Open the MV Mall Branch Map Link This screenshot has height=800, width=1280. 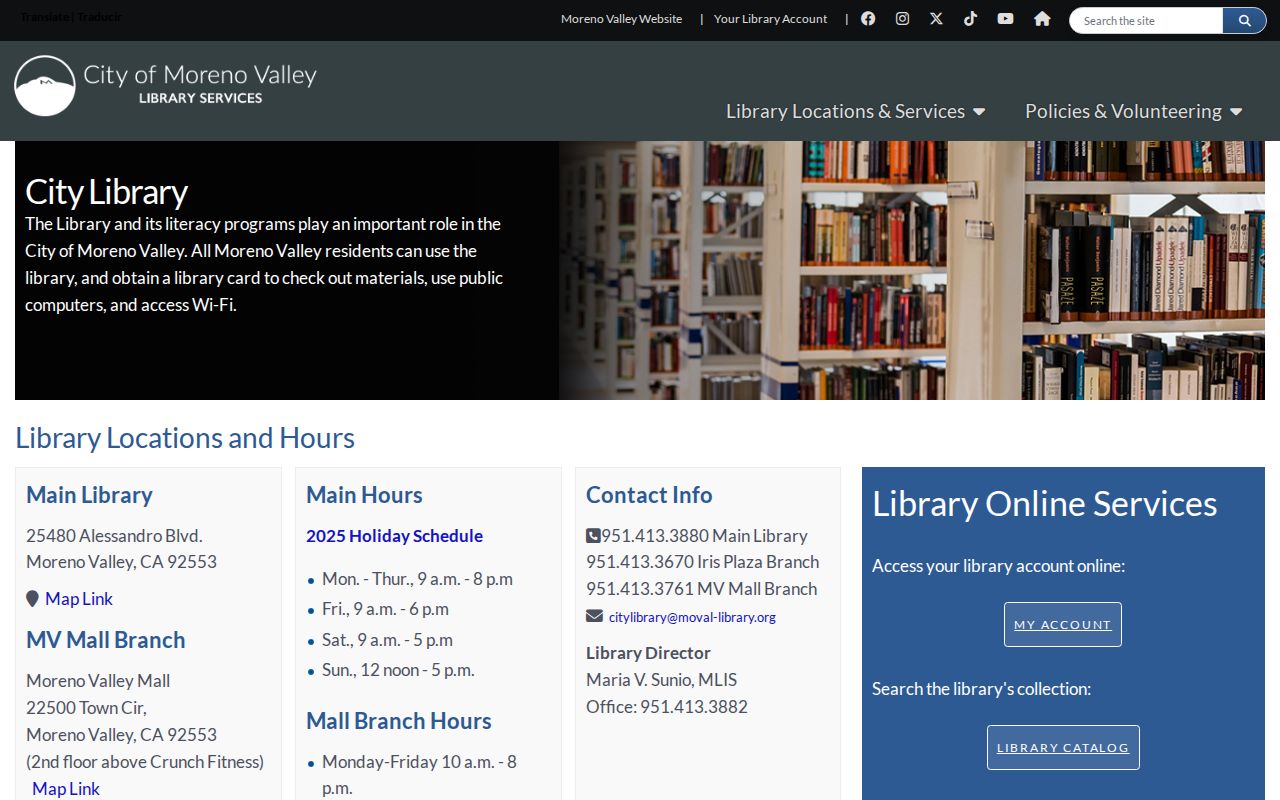click(x=66, y=788)
